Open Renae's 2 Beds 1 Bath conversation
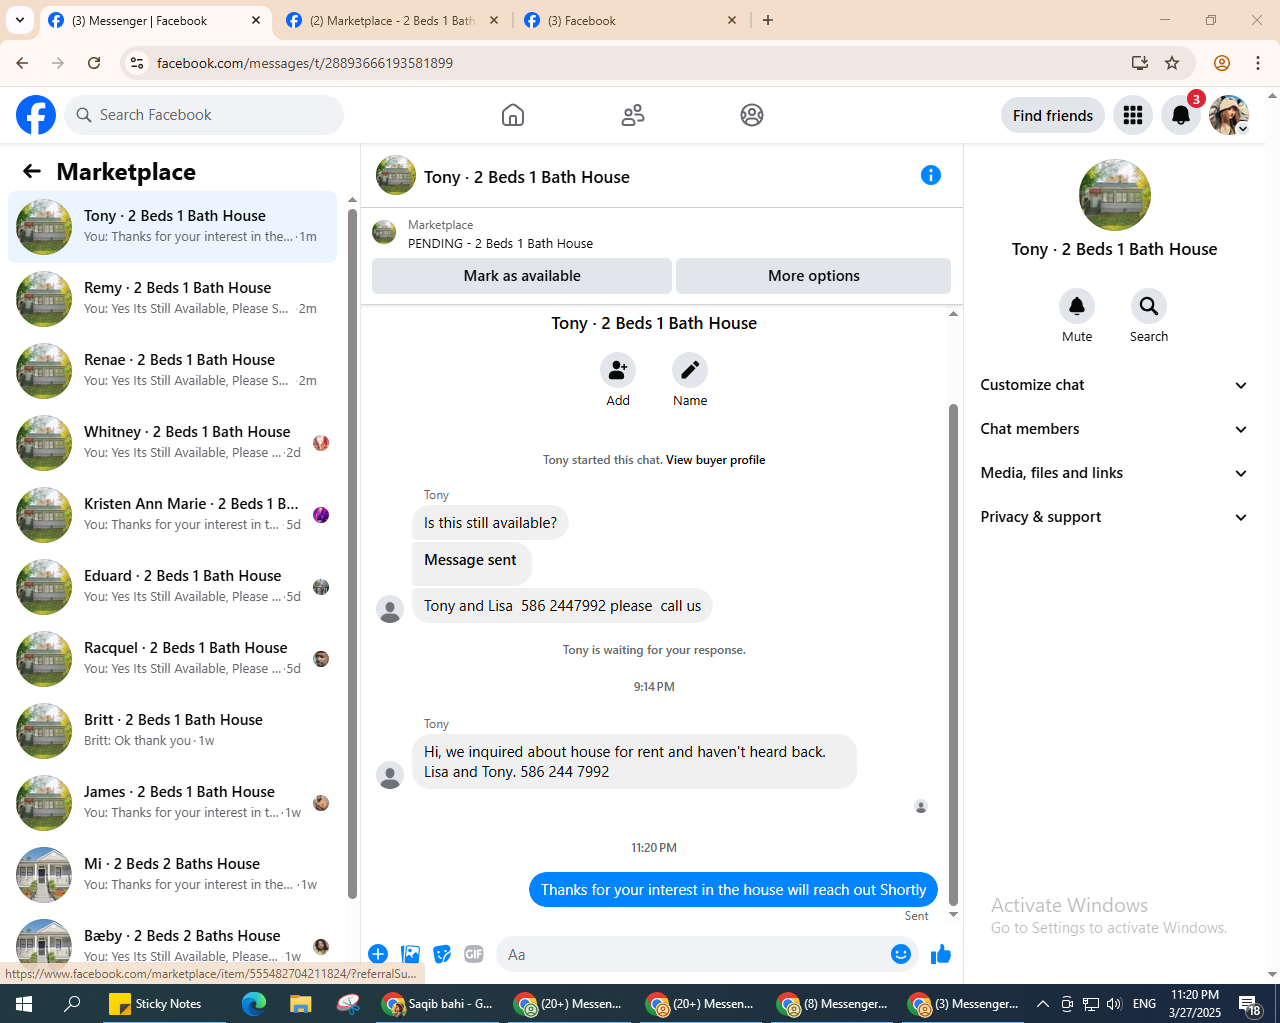The width and height of the screenshot is (1280, 1023). [x=172, y=370]
